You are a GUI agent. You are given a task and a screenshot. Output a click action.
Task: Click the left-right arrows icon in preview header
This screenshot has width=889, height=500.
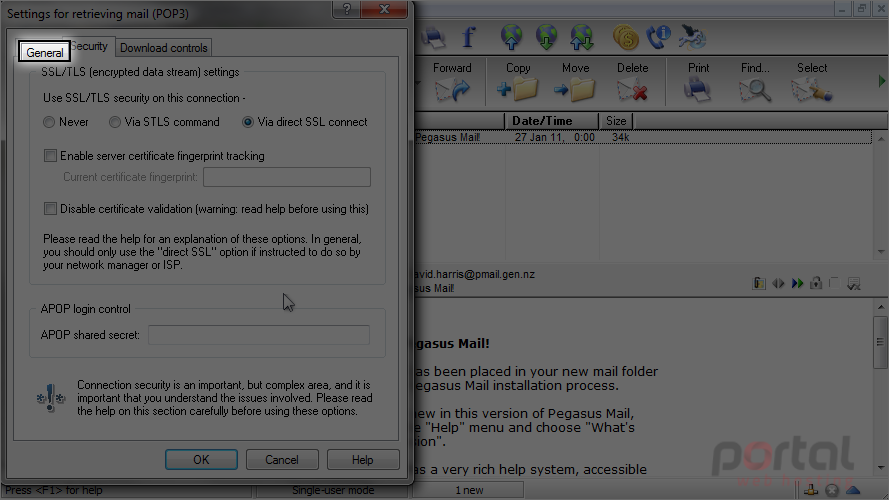pos(778,283)
